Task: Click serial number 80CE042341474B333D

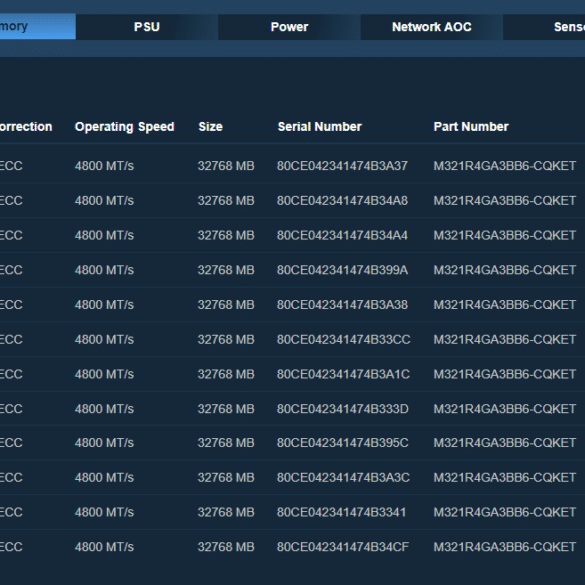Action: 342,409
